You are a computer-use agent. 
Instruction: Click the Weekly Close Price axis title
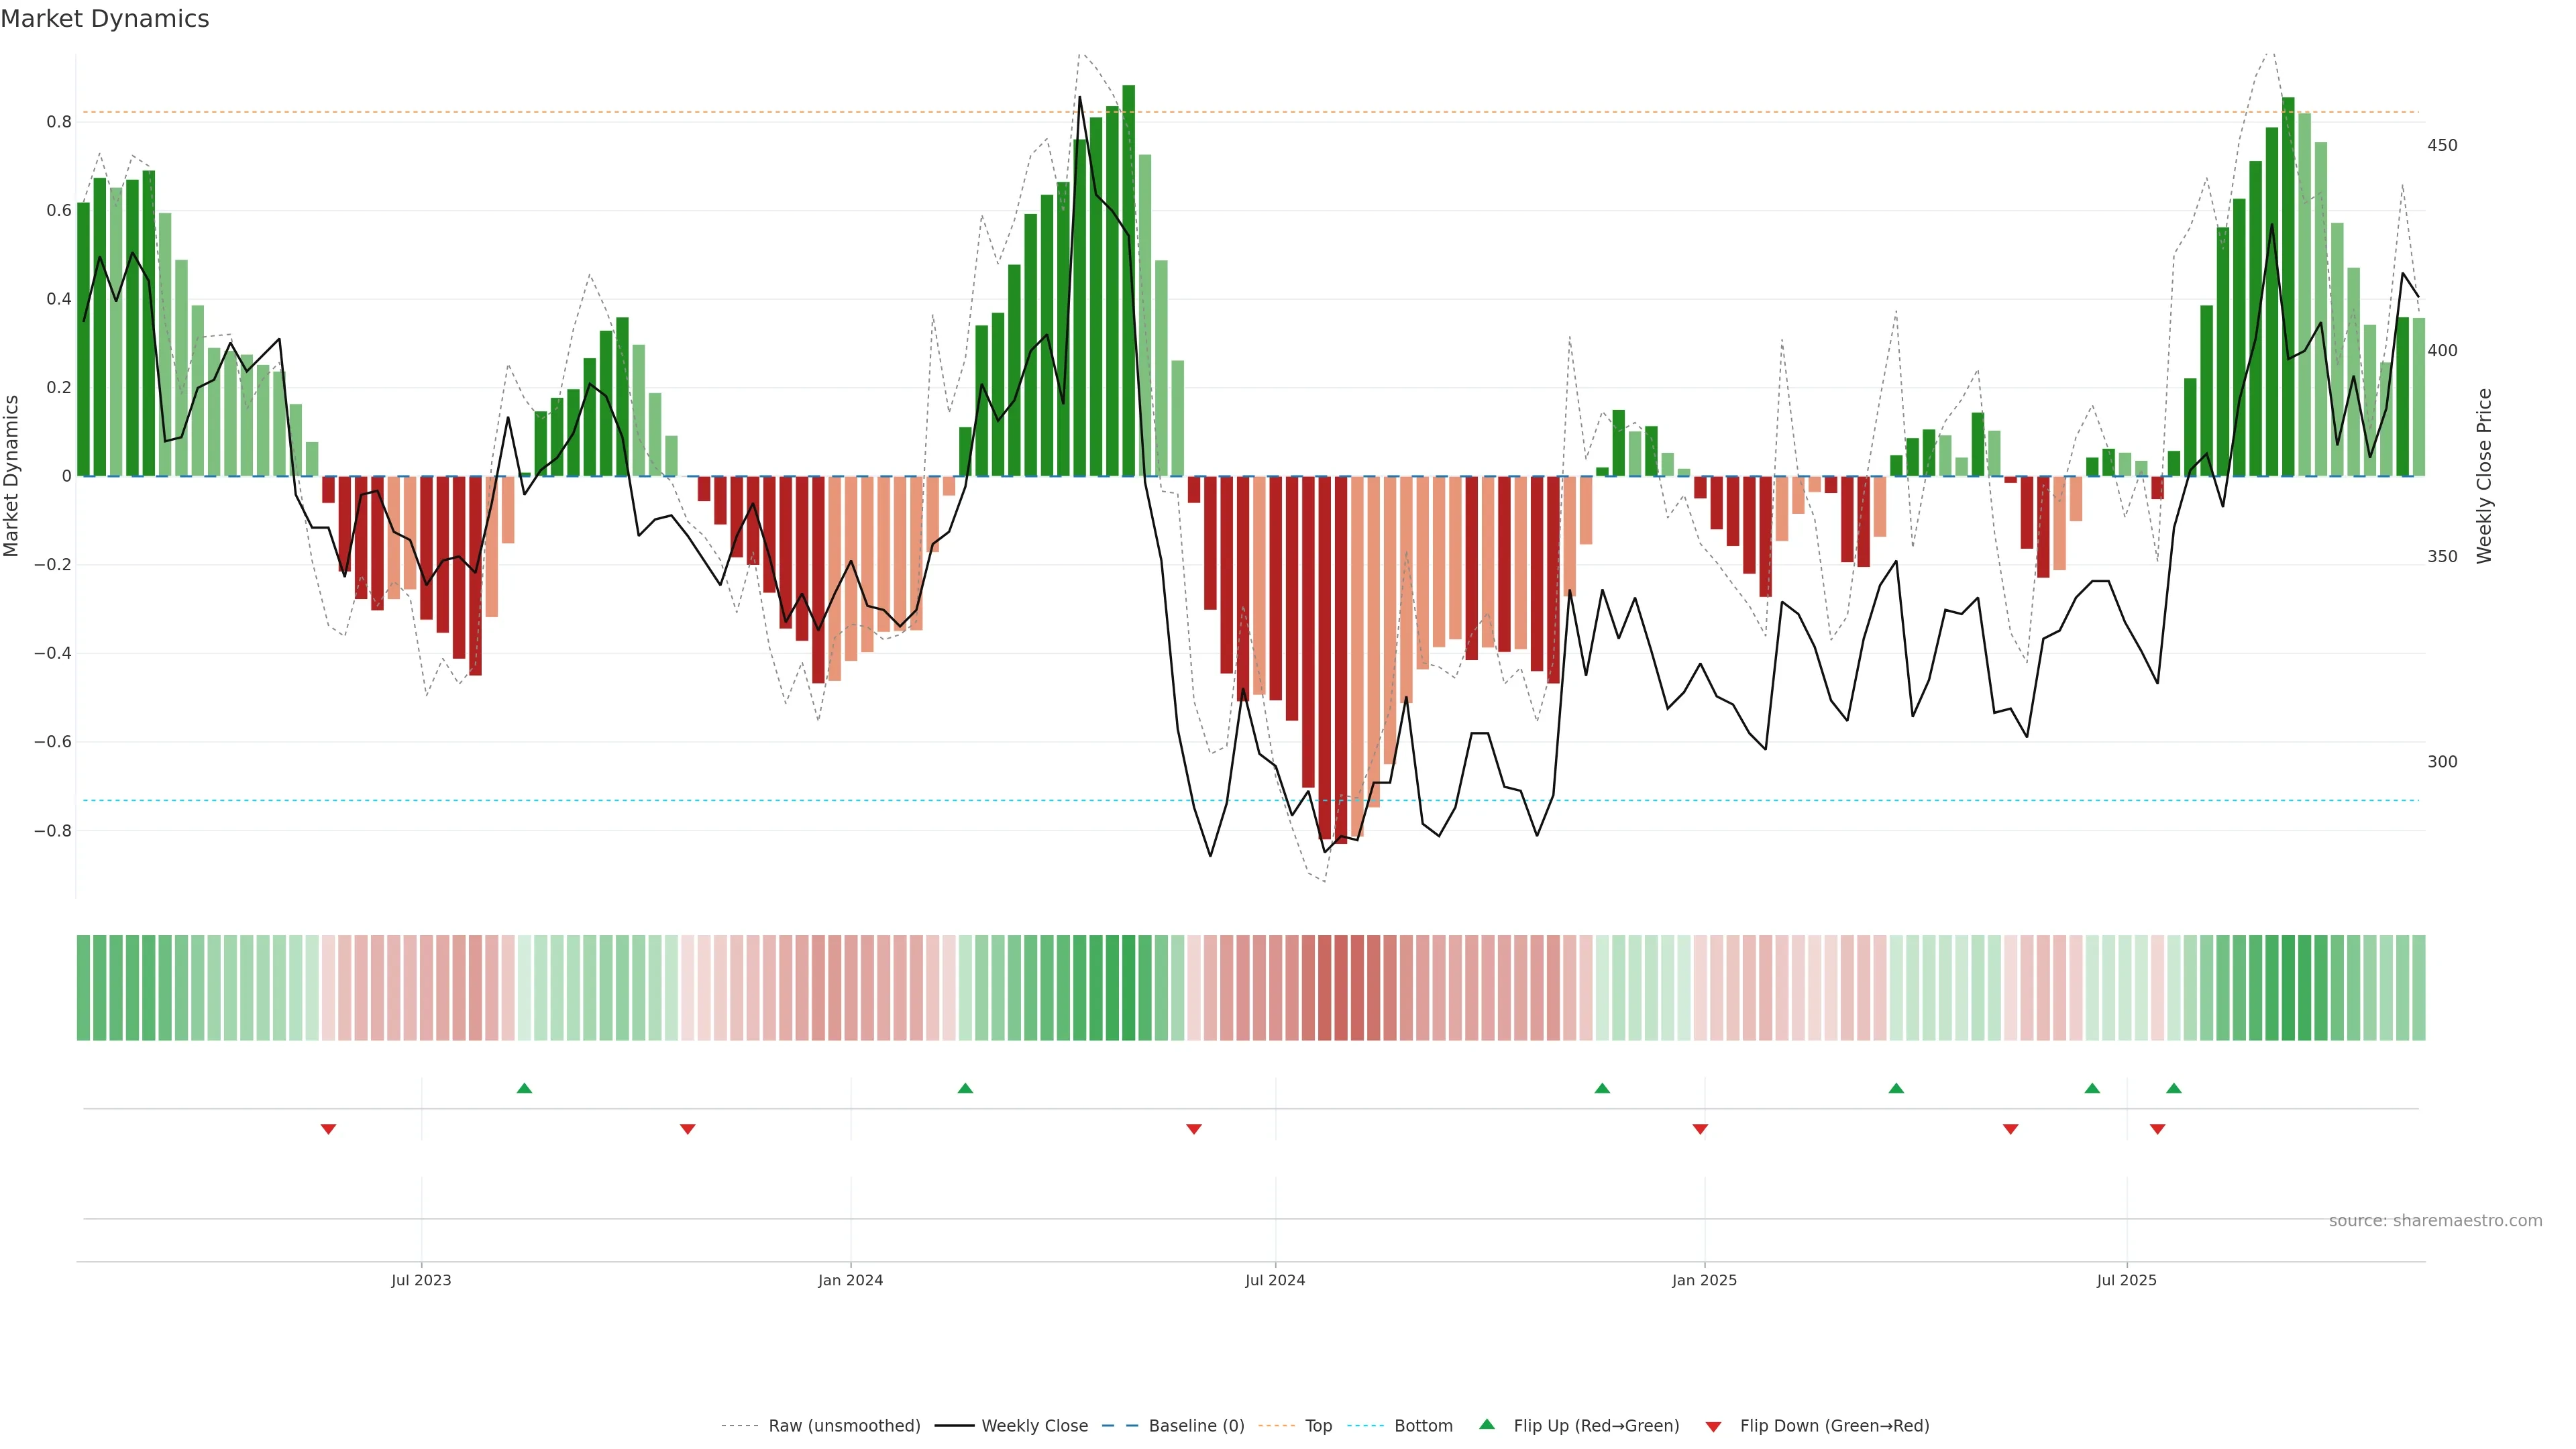click(x=2484, y=476)
